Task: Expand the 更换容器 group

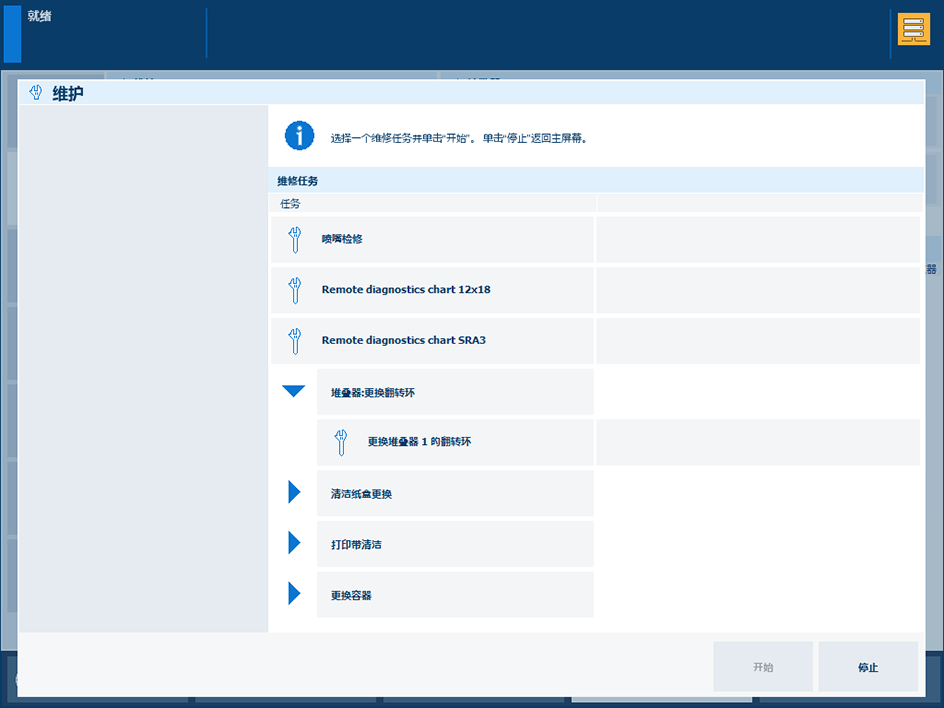Action: point(294,593)
